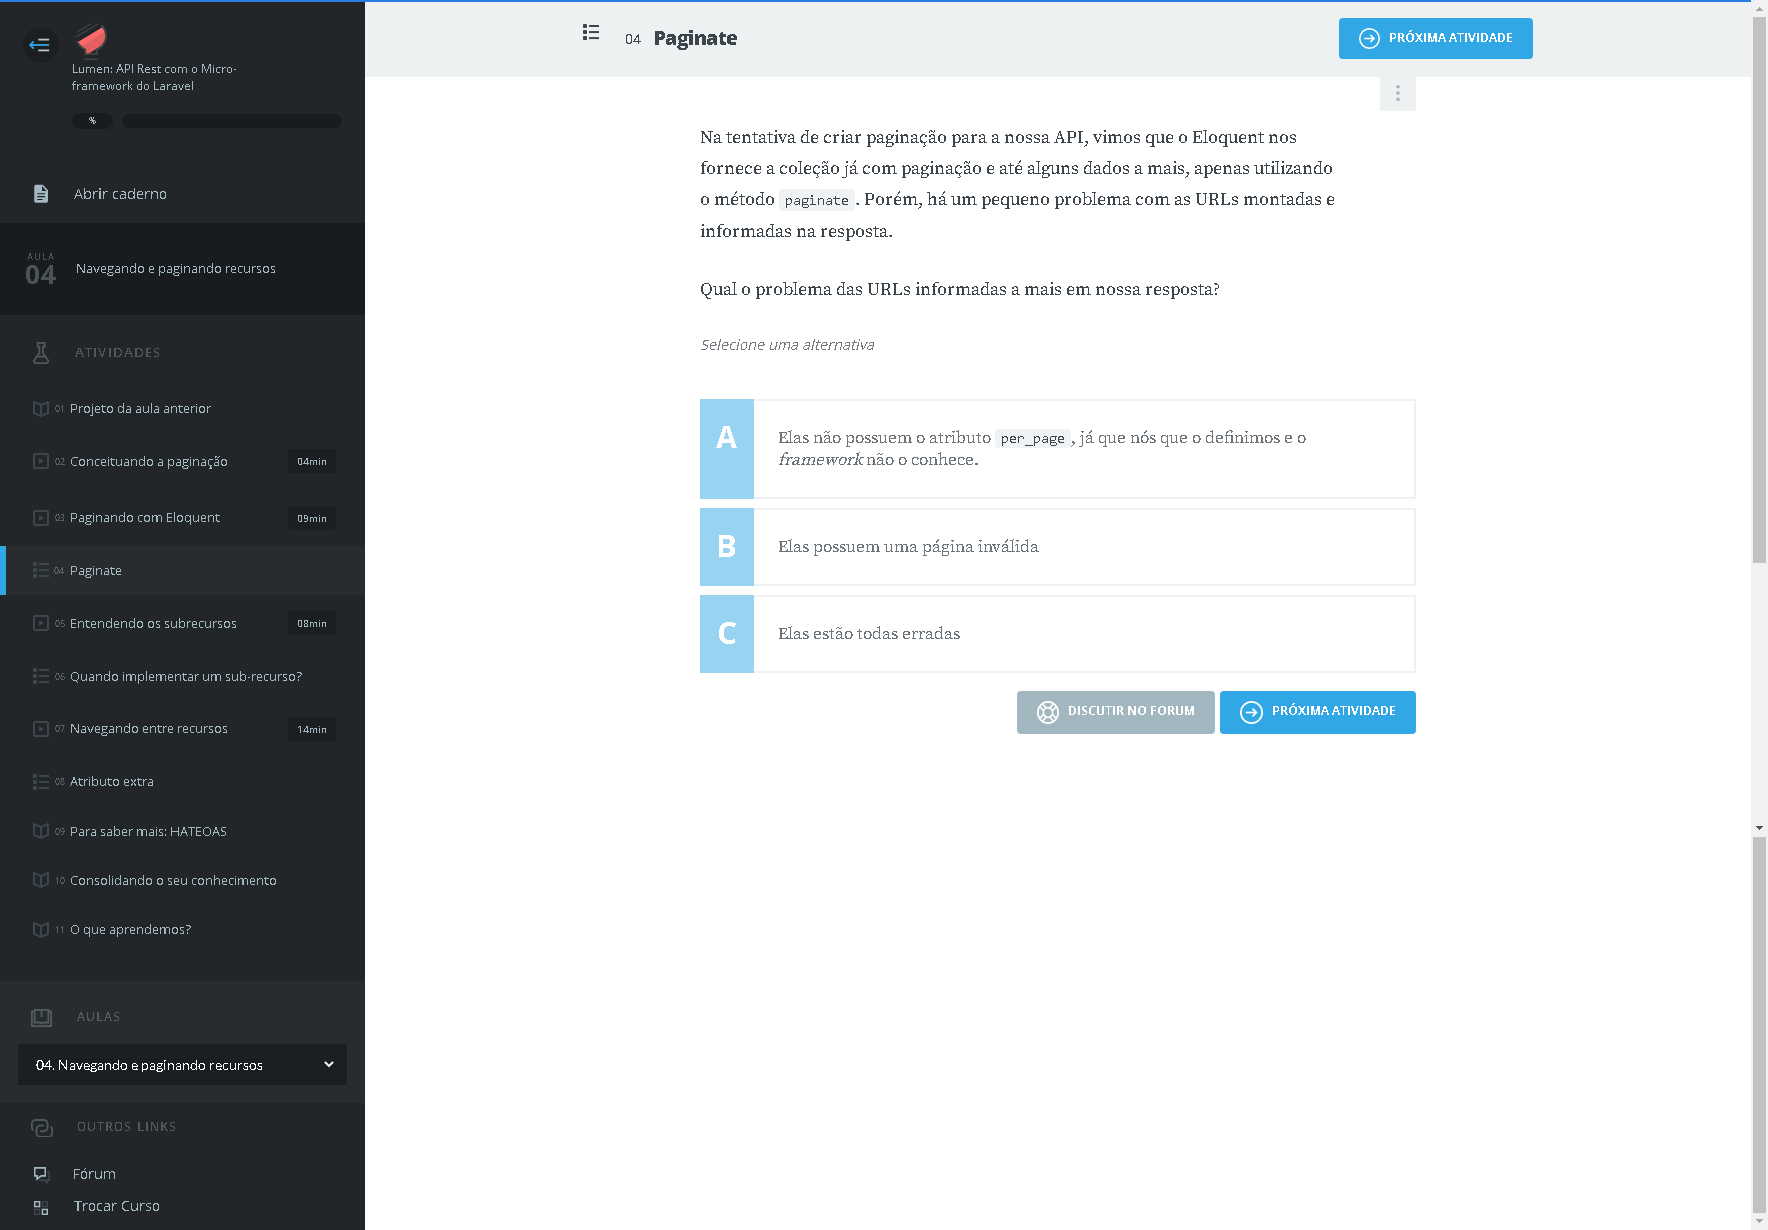Viewport: 1768px width, 1230px height.
Task: Expand the lesson dropdown 04. Navegando e paginando
Action: [x=182, y=1065]
